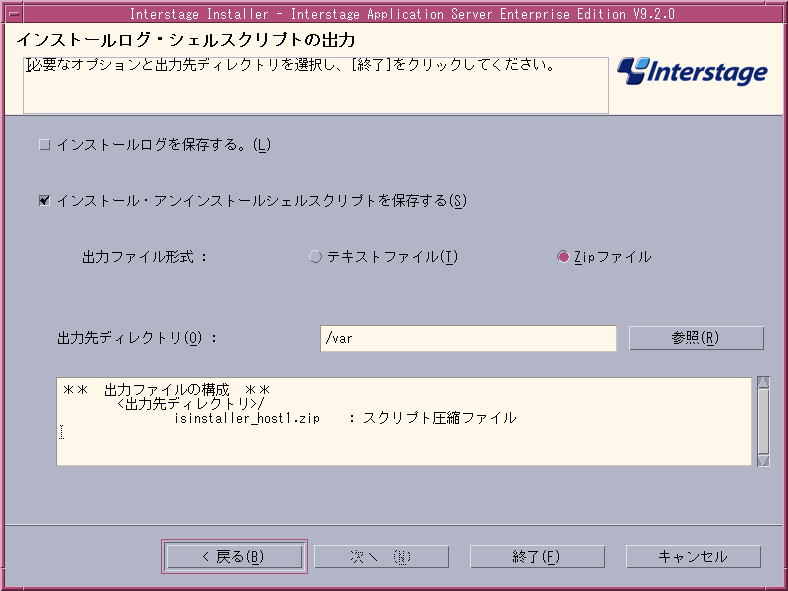This screenshot has height=591, width=788.
Task: Enable インストールログを保存する checkbox
Action: point(45,145)
